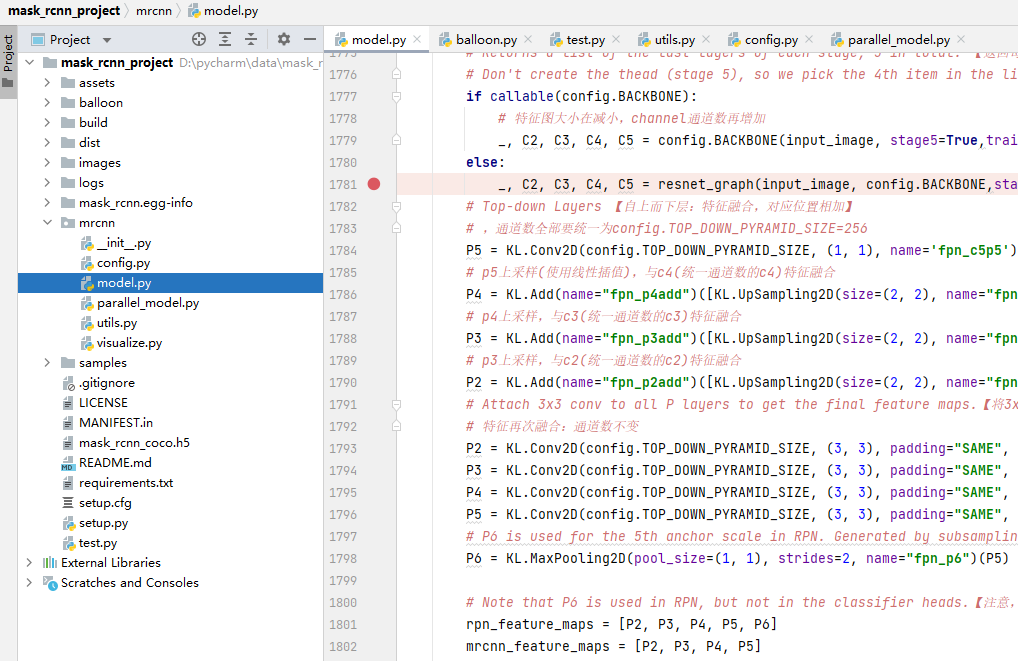Open the Project view dropdown arrow
The width and height of the screenshot is (1018, 661).
click(x=106, y=40)
